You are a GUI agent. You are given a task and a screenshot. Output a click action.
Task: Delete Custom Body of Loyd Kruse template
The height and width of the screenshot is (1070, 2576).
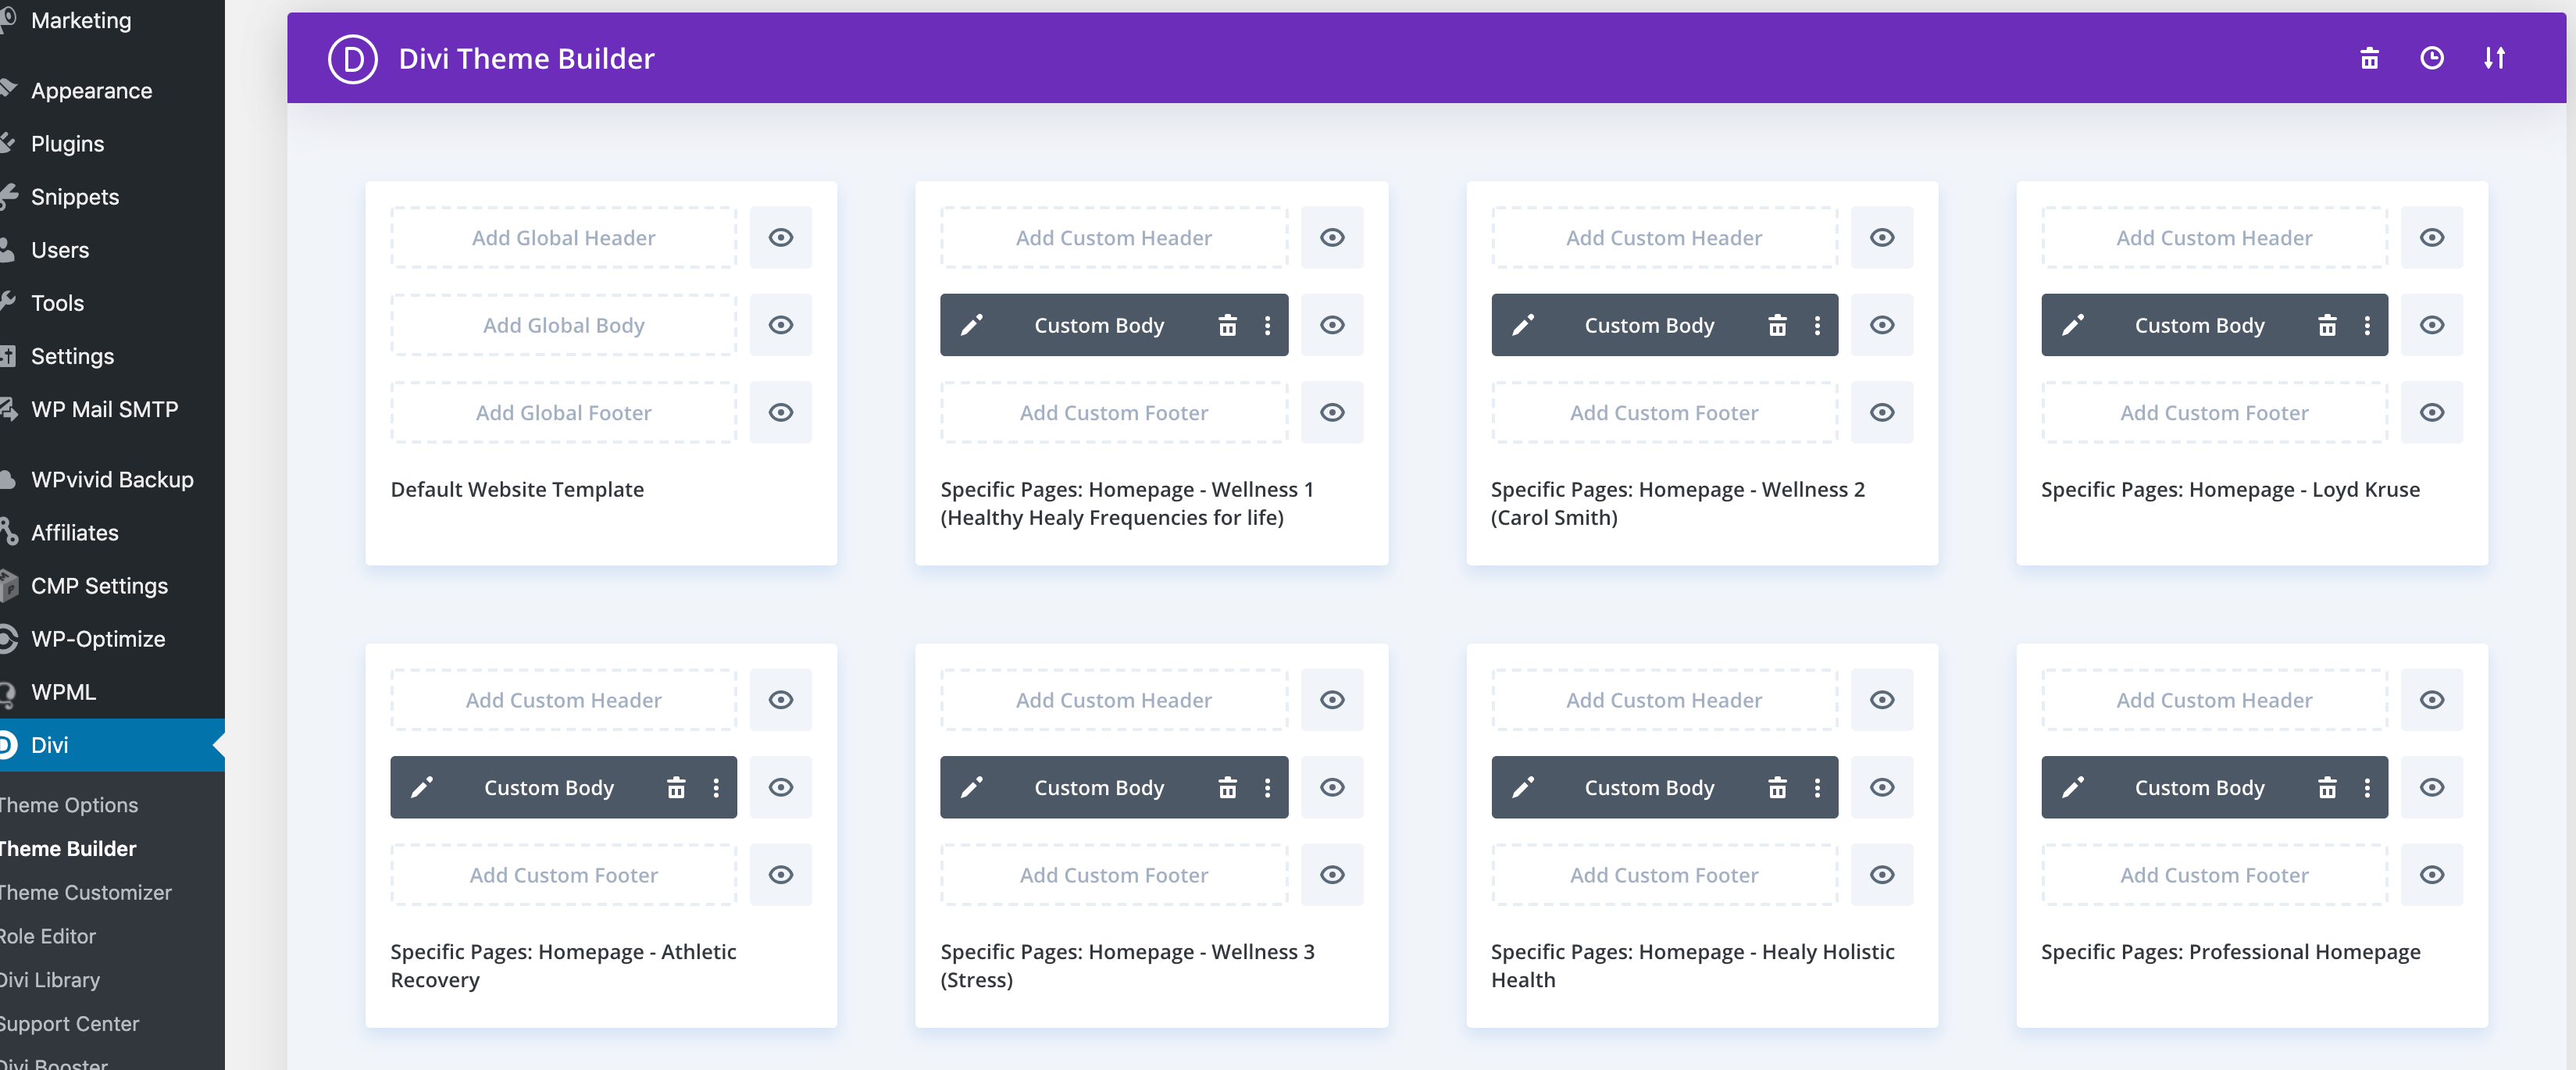[x=2327, y=325]
